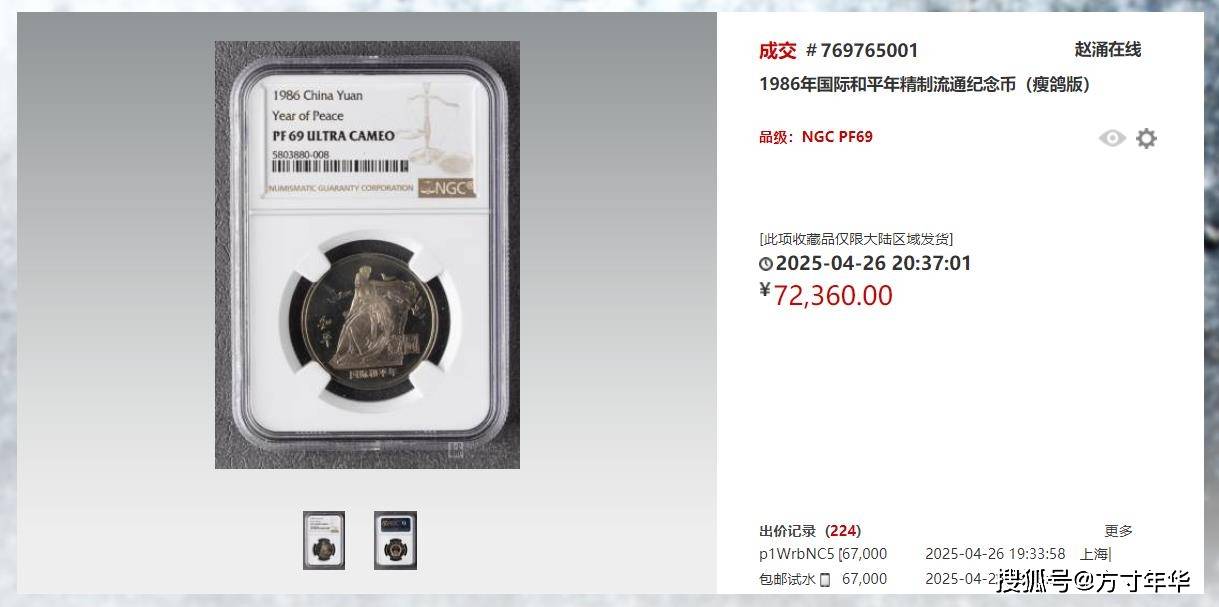Click lot number 769765001

pos(862,50)
